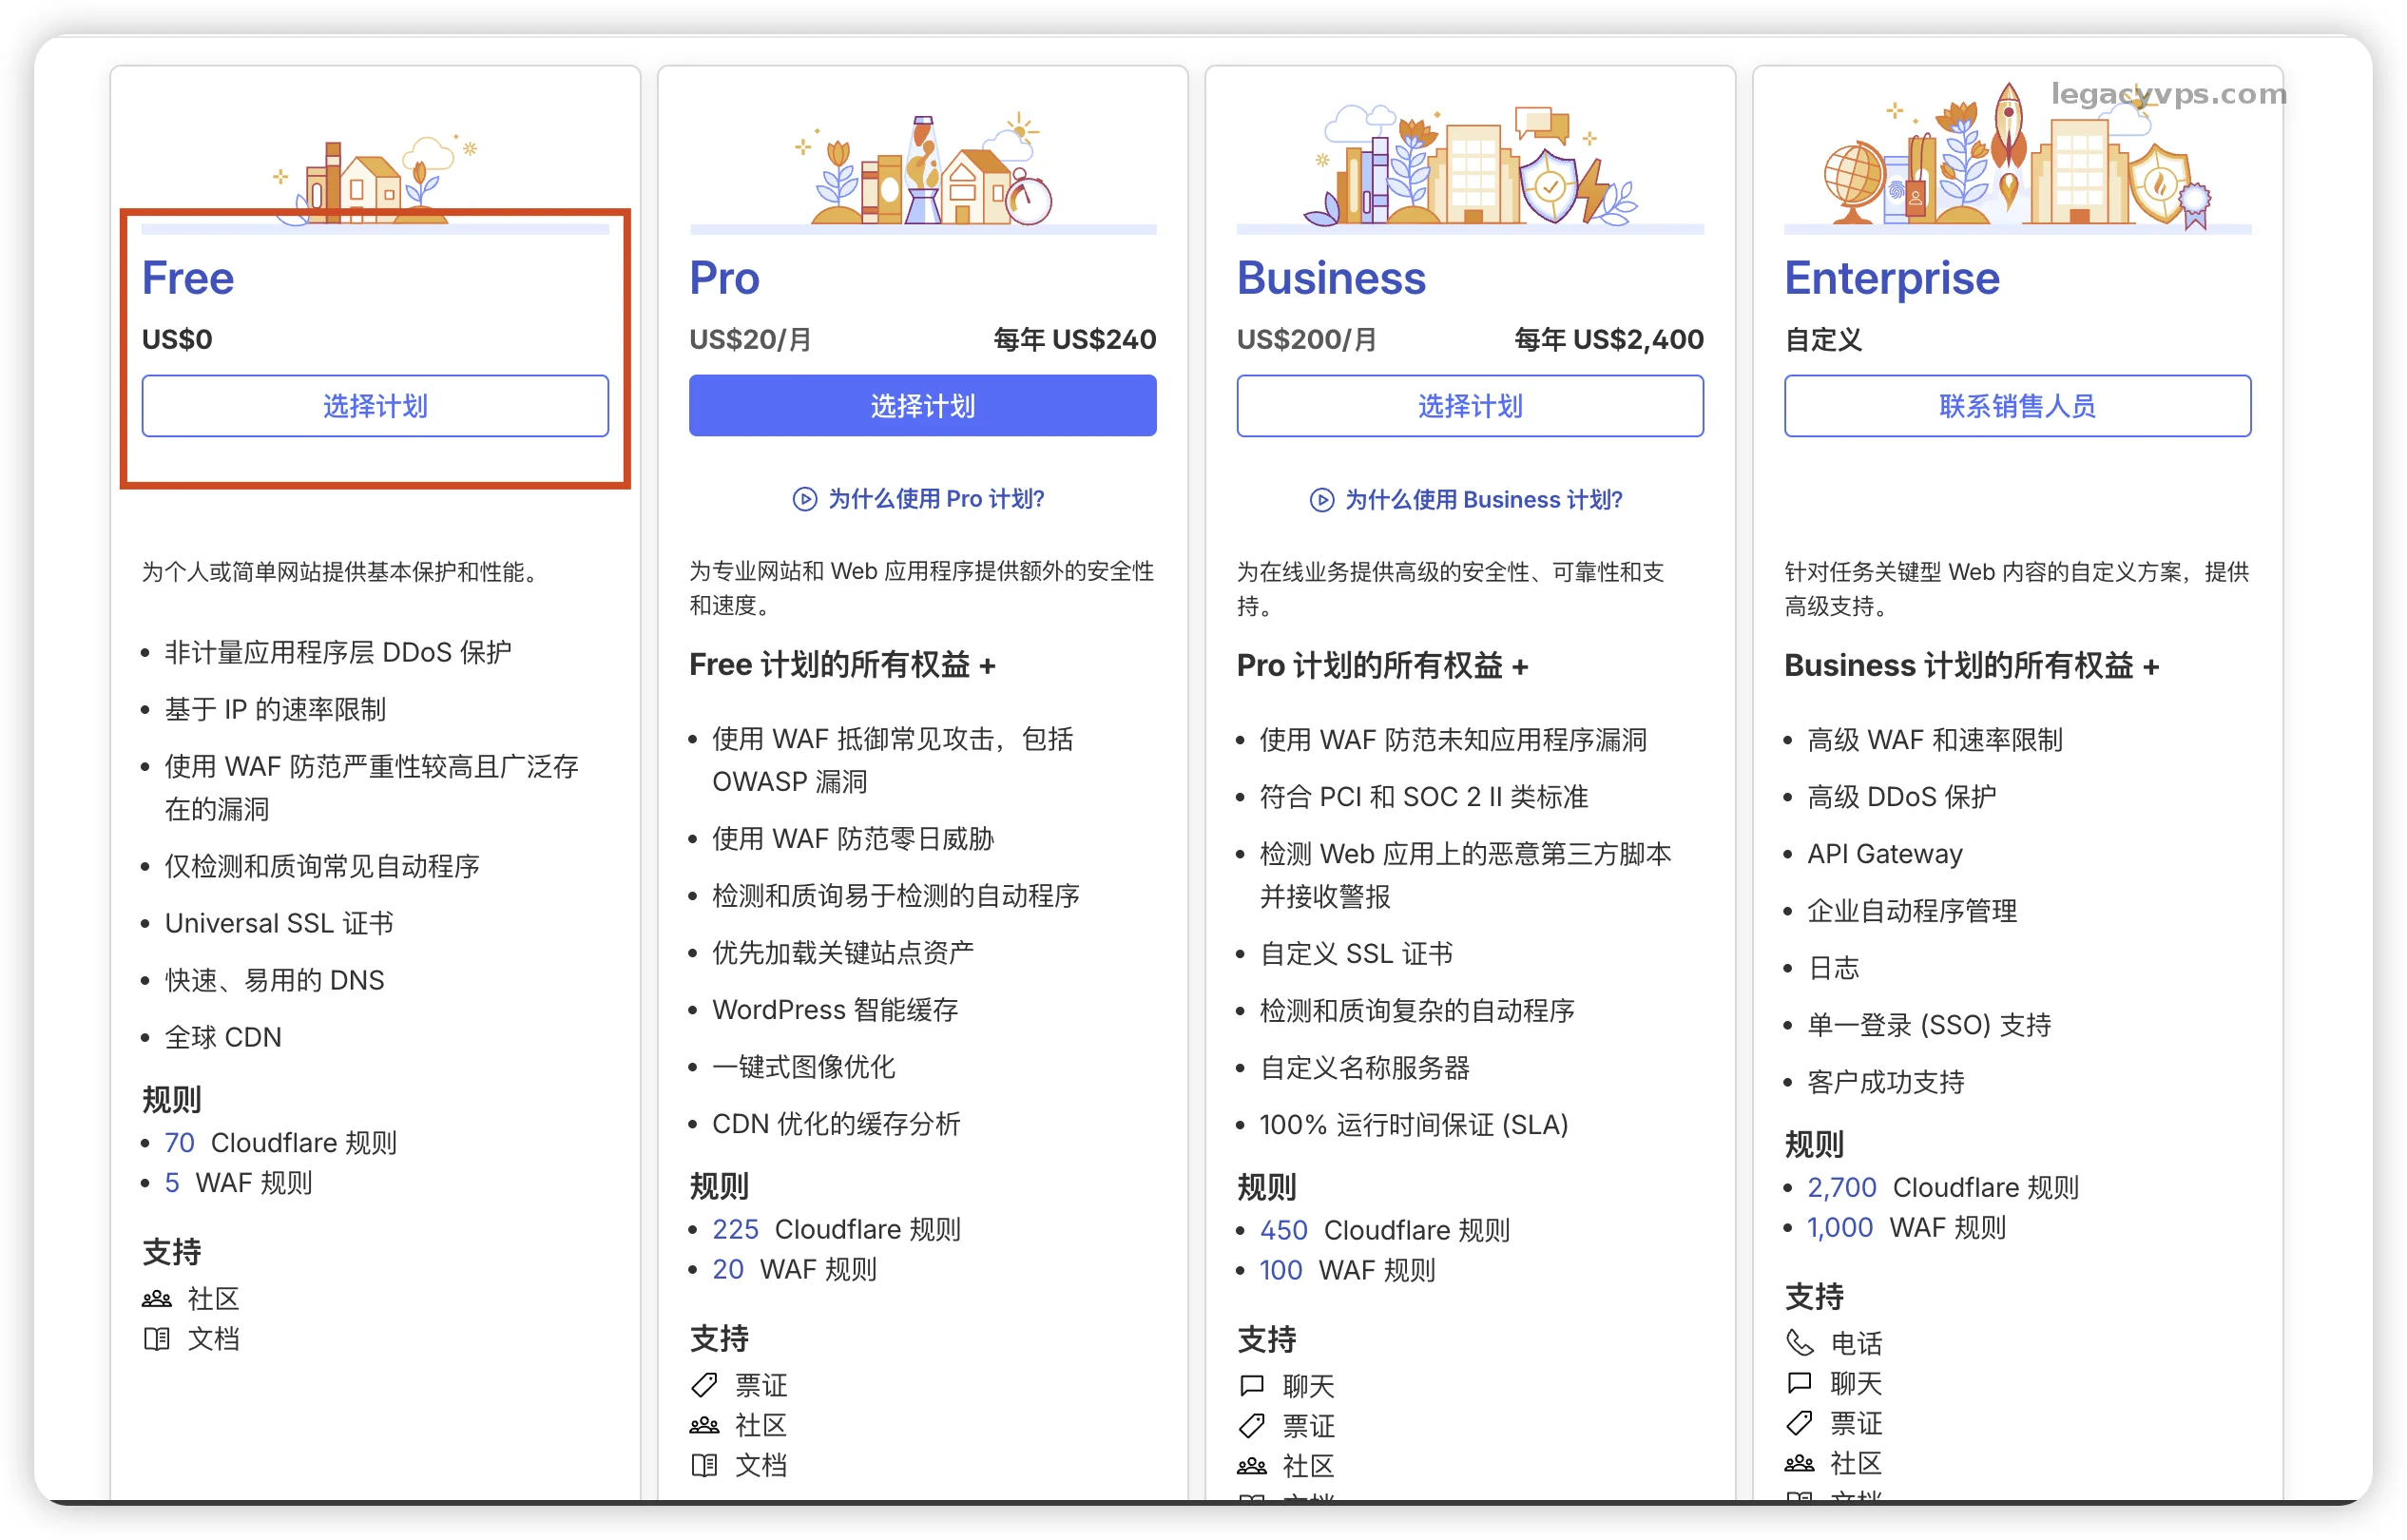Click the Business plan 聊天 chat icon
The height and width of the screenshot is (1540, 2407).
(1251, 1386)
